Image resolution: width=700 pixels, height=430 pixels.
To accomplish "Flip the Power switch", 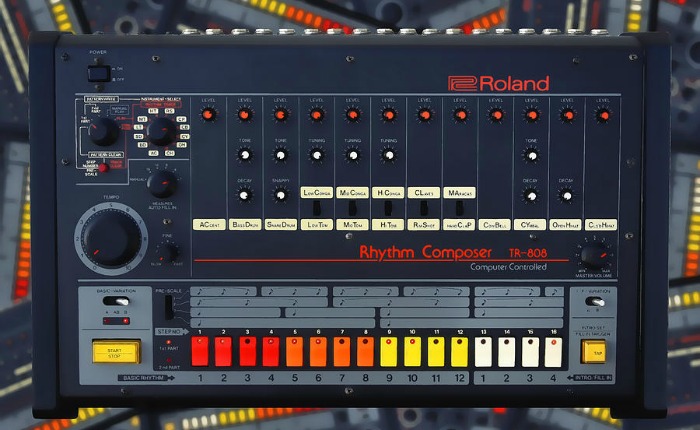I will 99,73.
